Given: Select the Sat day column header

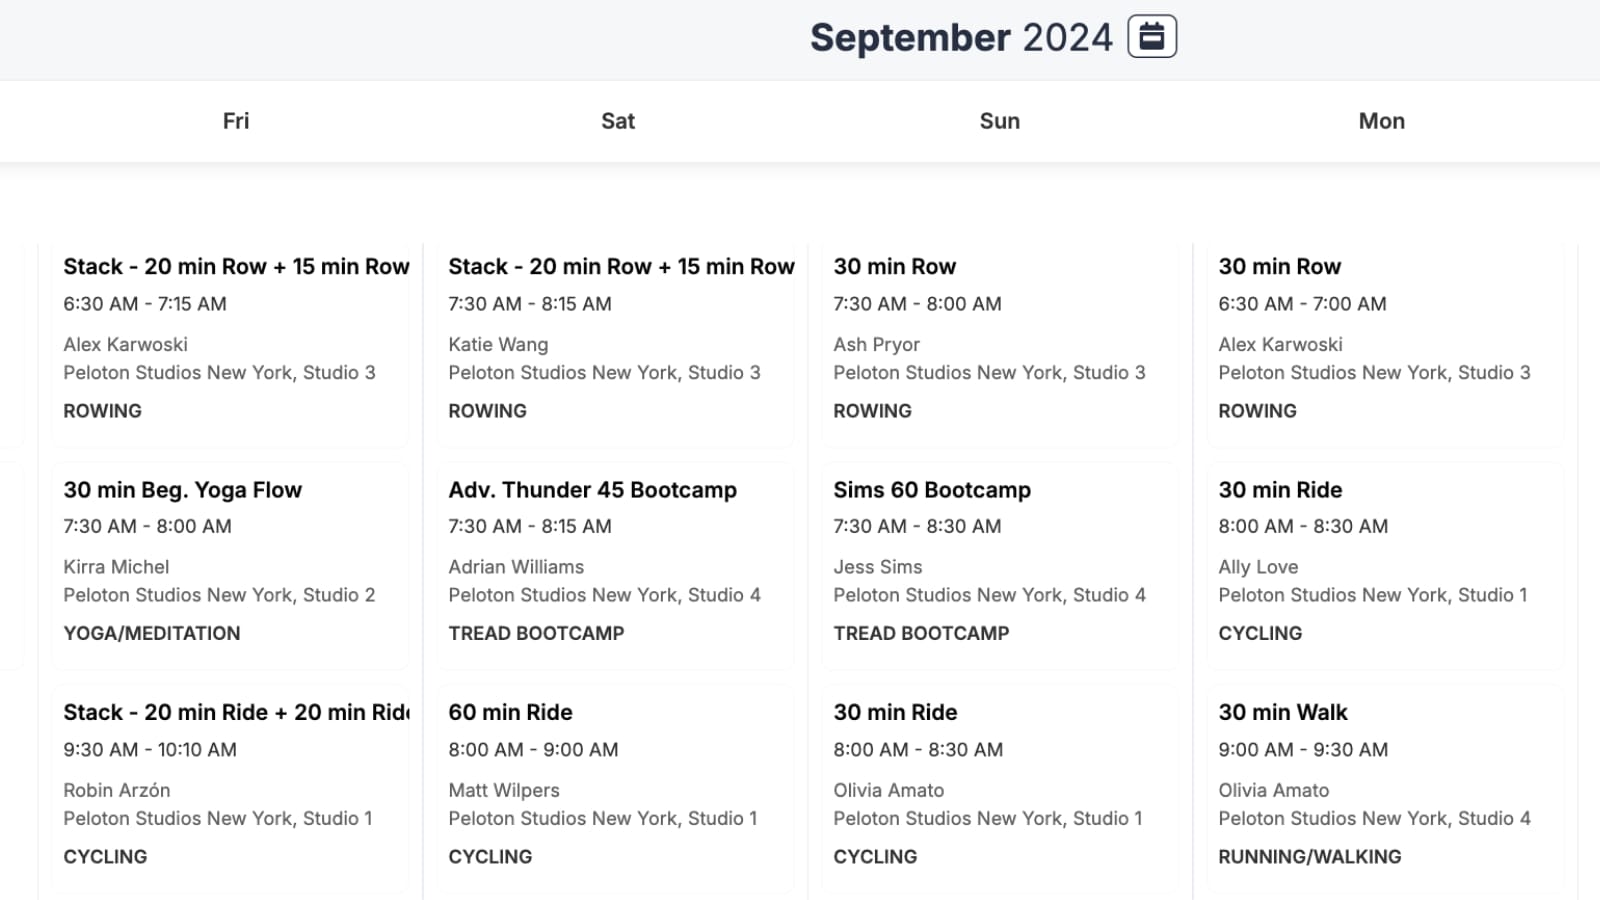Looking at the screenshot, I should pyautogui.click(x=618, y=121).
